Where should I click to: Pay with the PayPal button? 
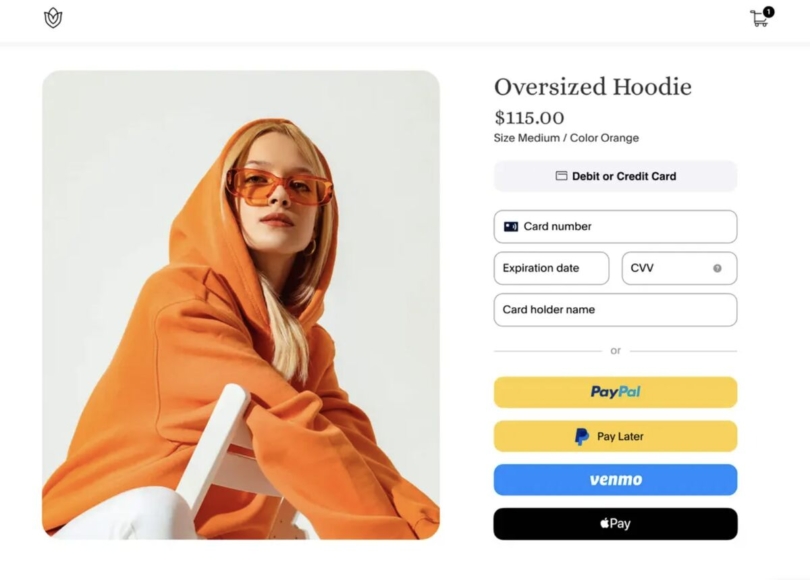pyautogui.click(x=615, y=392)
